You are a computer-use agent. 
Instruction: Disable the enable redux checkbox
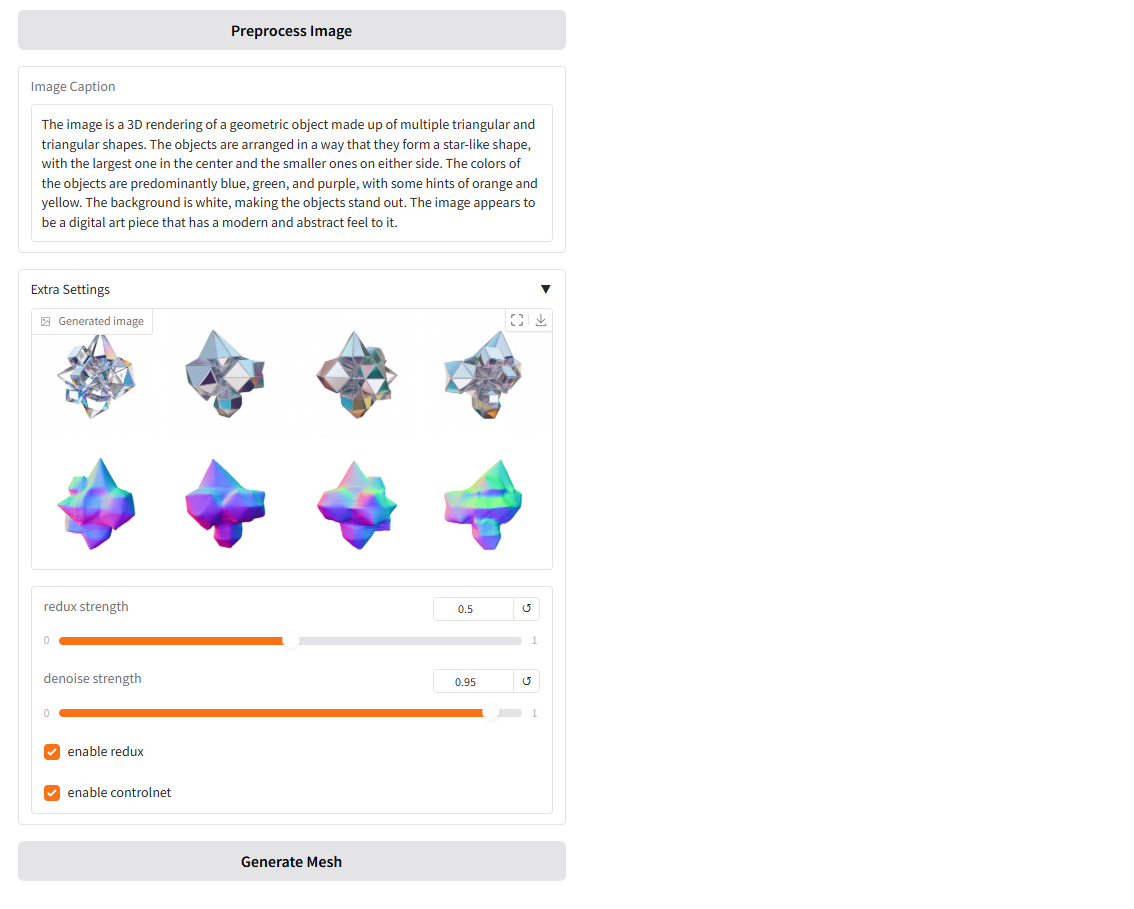click(52, 752)
